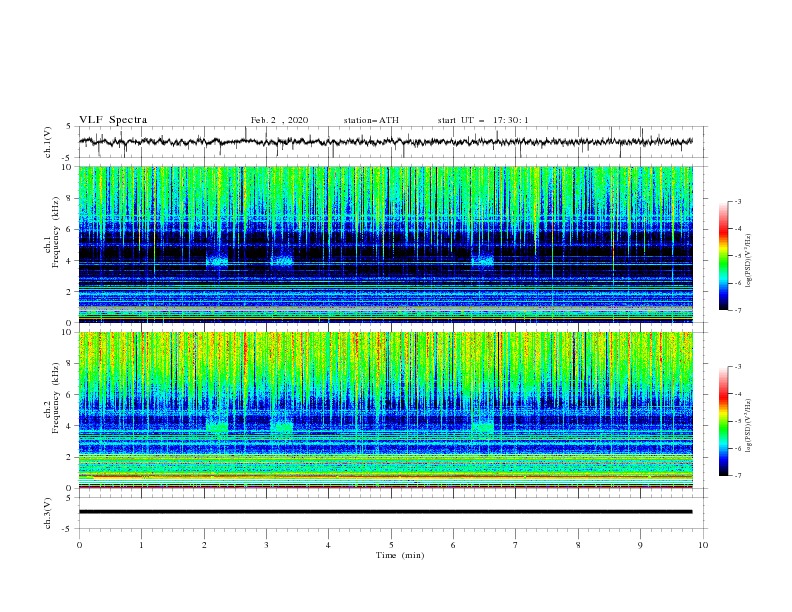The width and height of the screenshot is (792, 612).
Task: Click the "-7" tick of ch.2 colorbar
Action: pyautogui.click(x=738, y=476)
